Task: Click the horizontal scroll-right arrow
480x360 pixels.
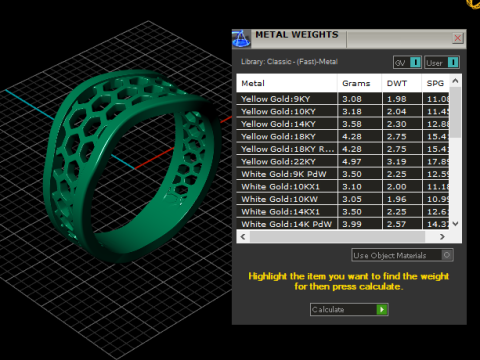Action: 442,237
